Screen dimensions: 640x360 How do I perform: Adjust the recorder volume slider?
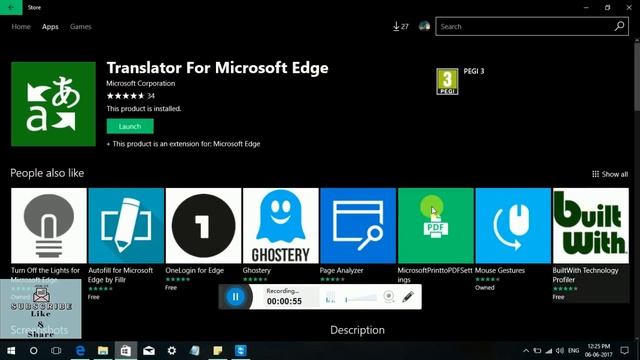pyautogui.click(x=361, y=299)
